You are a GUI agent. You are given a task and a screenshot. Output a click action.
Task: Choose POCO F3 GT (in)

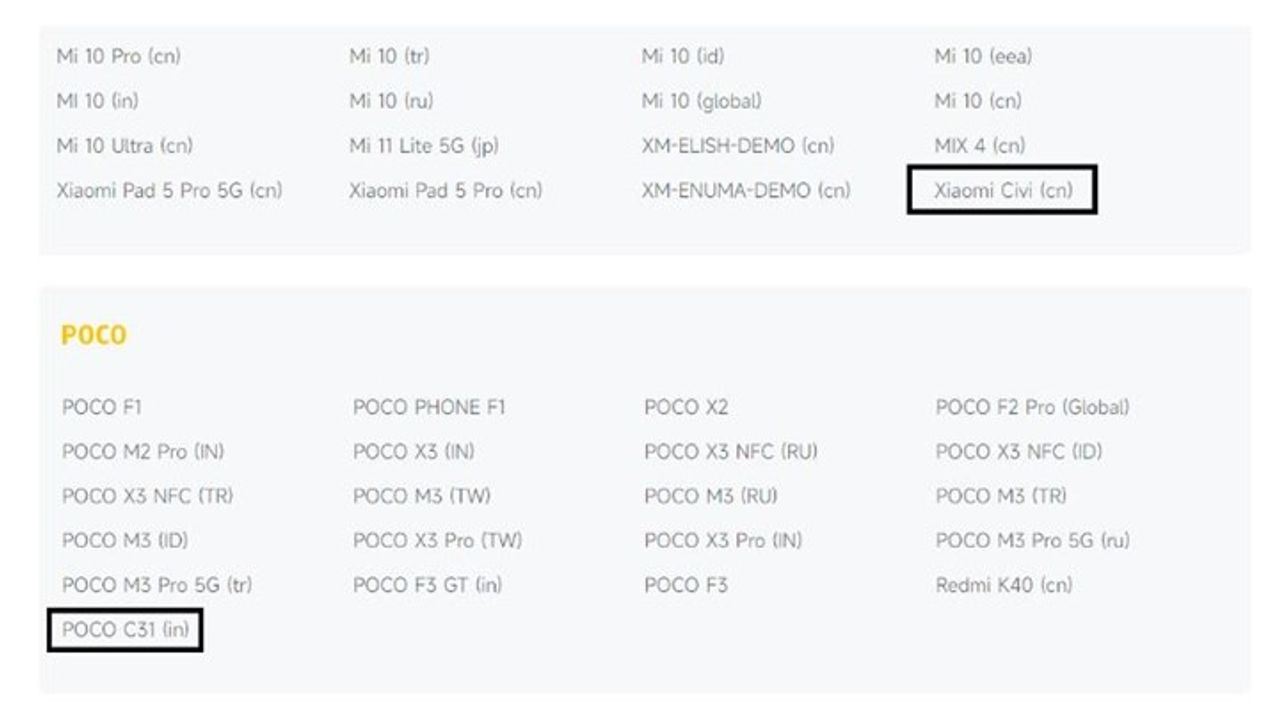(x=427, y=585)
